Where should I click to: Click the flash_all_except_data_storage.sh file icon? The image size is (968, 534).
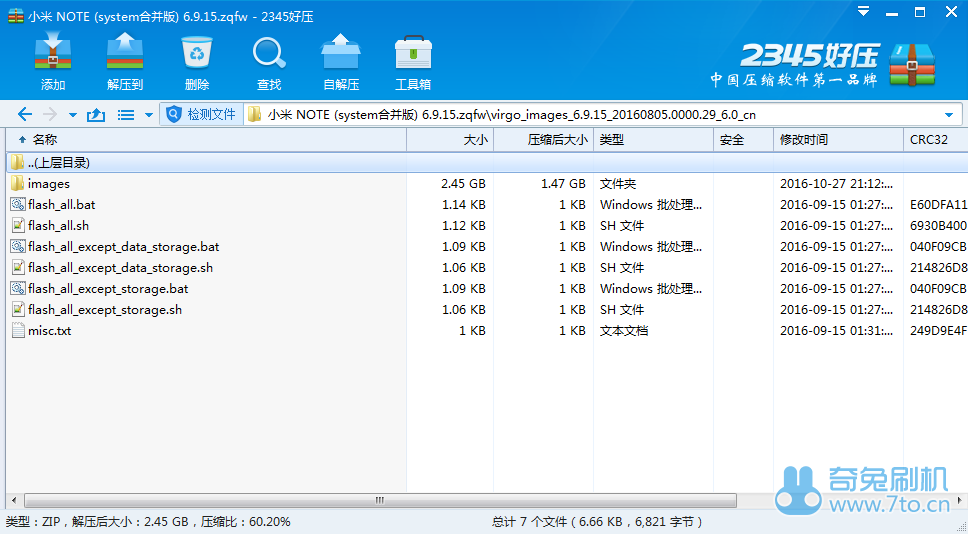(18, 267)
